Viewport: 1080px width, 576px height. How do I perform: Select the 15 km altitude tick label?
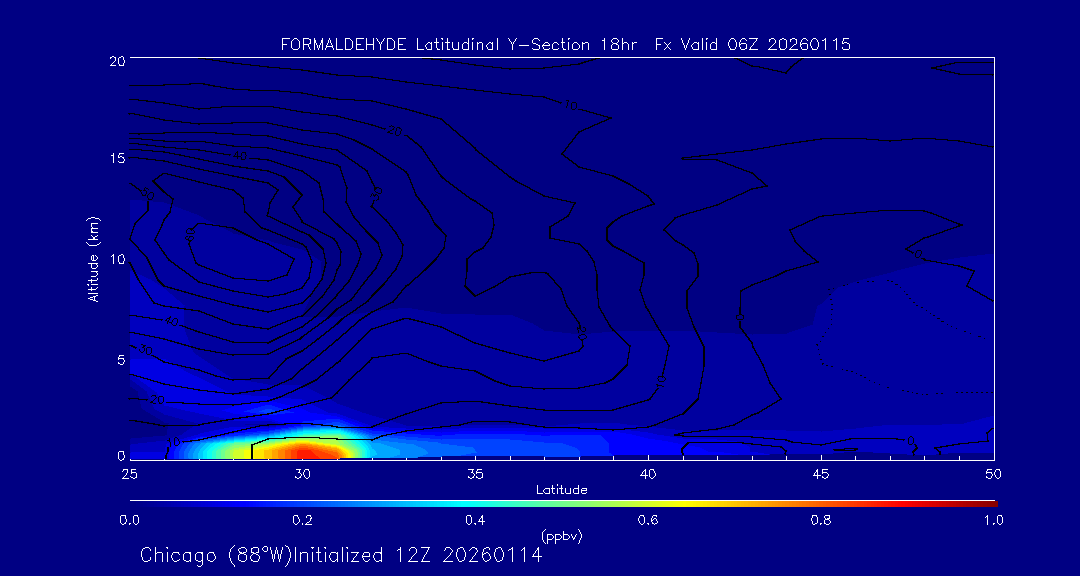point(116,159)
